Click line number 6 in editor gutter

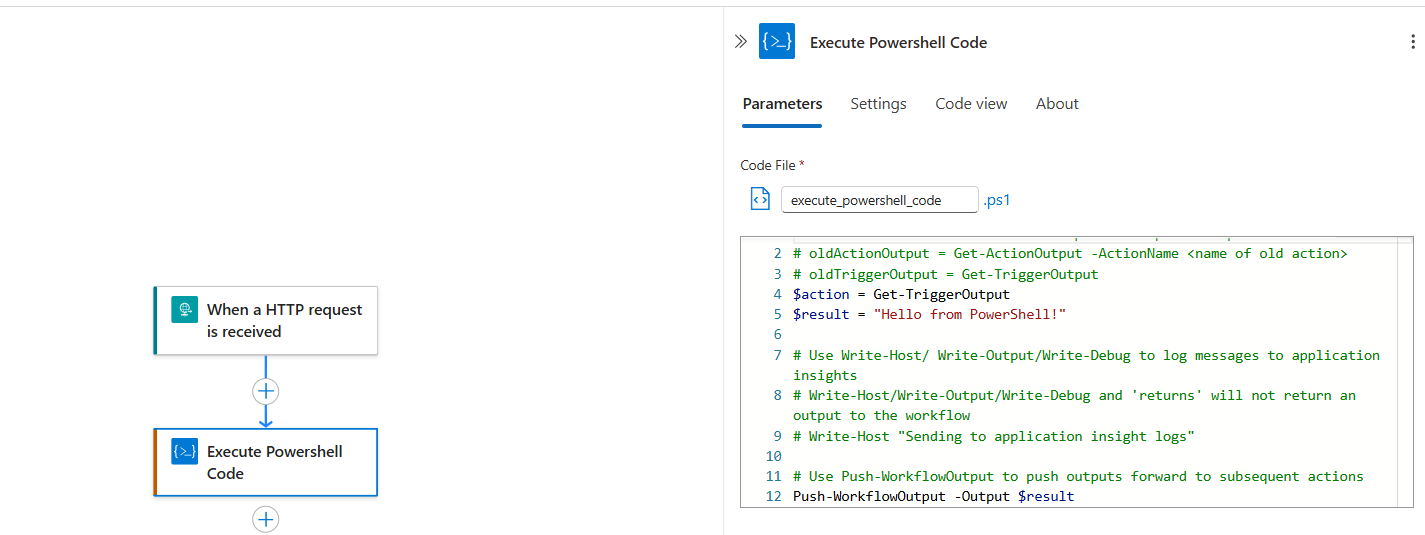pyautogui.click(x=777, y=335)
